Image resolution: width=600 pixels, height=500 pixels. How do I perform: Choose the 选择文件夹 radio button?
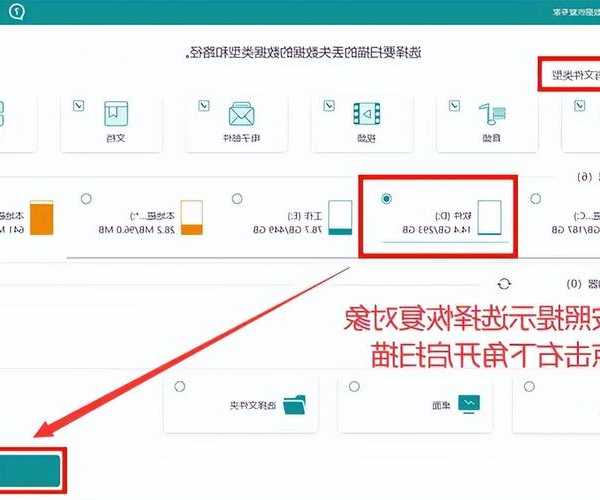tap(180, 385)
